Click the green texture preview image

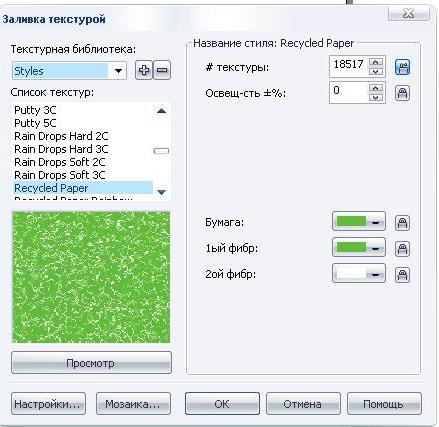(x=91, y=277)
